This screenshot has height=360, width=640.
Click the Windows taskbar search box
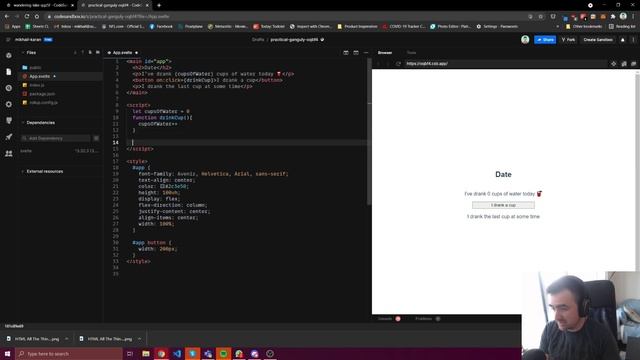69,353
